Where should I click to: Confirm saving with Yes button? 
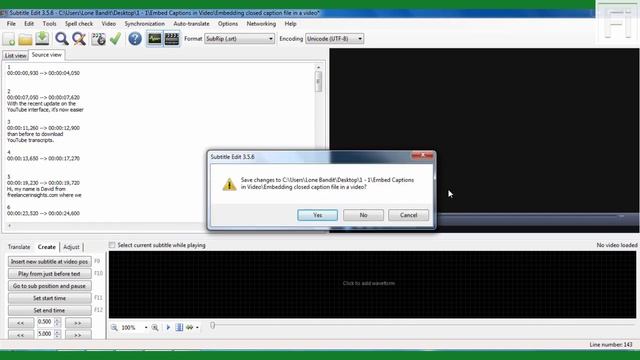coord(318,215)
